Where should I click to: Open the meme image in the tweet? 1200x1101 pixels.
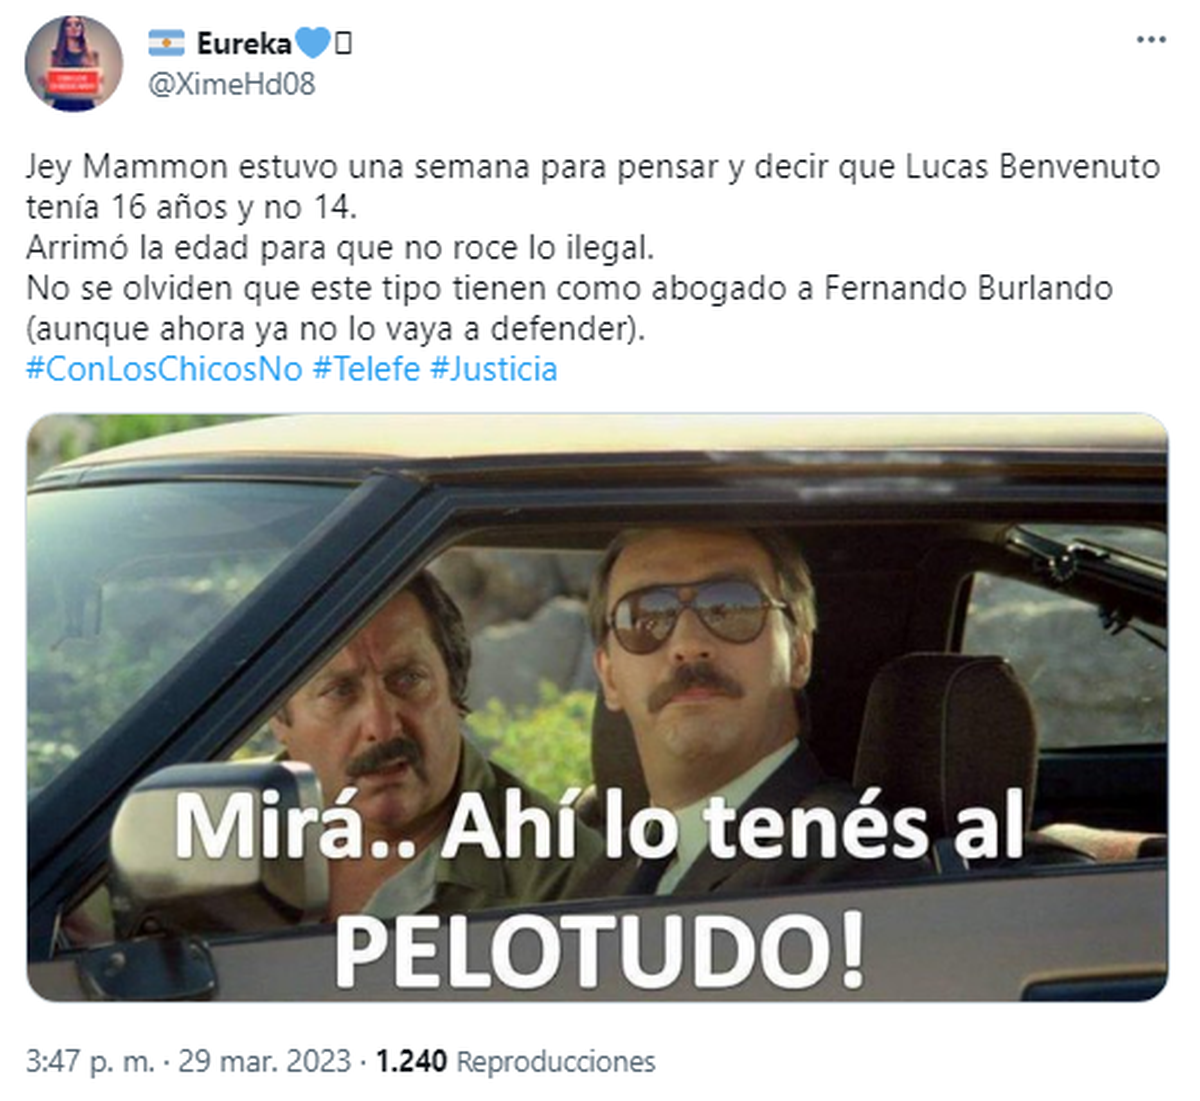pyautogui.click(x=597, y=707)
